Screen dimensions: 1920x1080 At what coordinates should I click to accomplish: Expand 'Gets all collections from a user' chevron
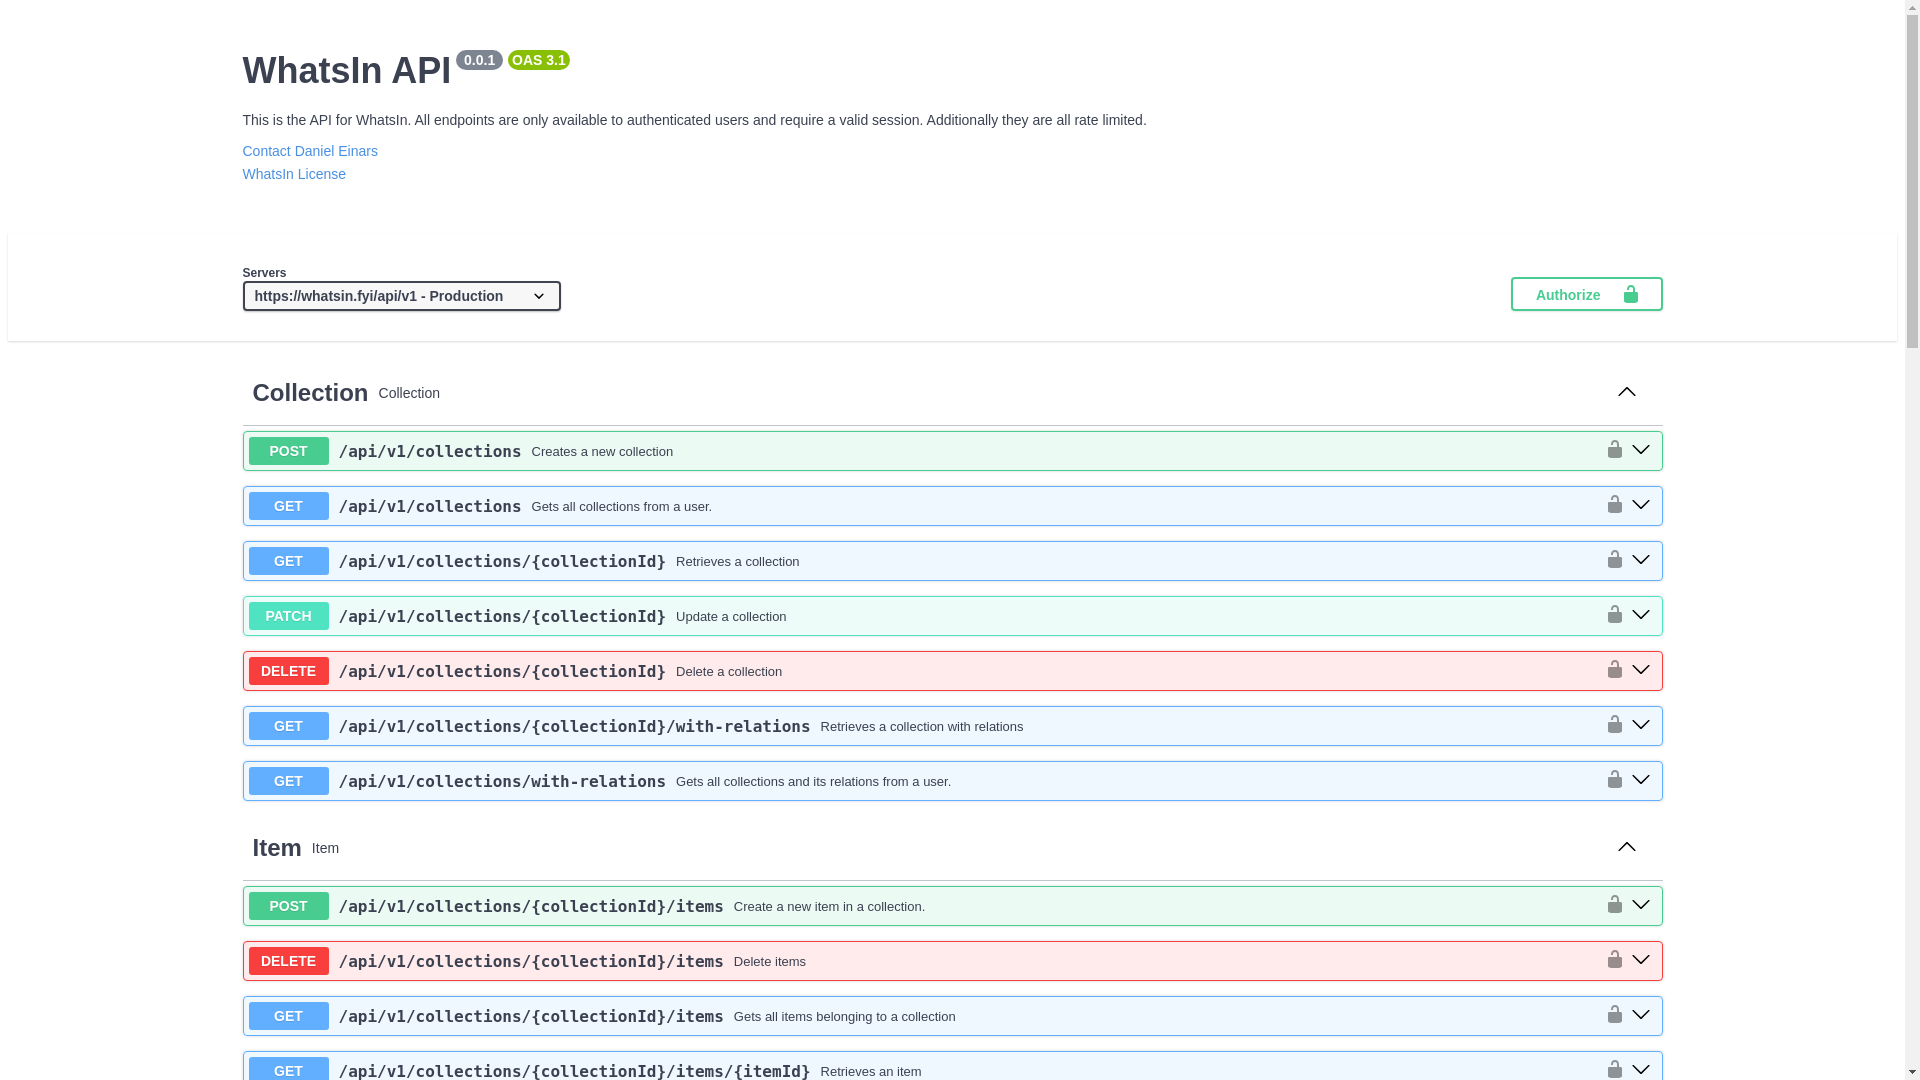pyautogui.click(x=1641, y=505)
